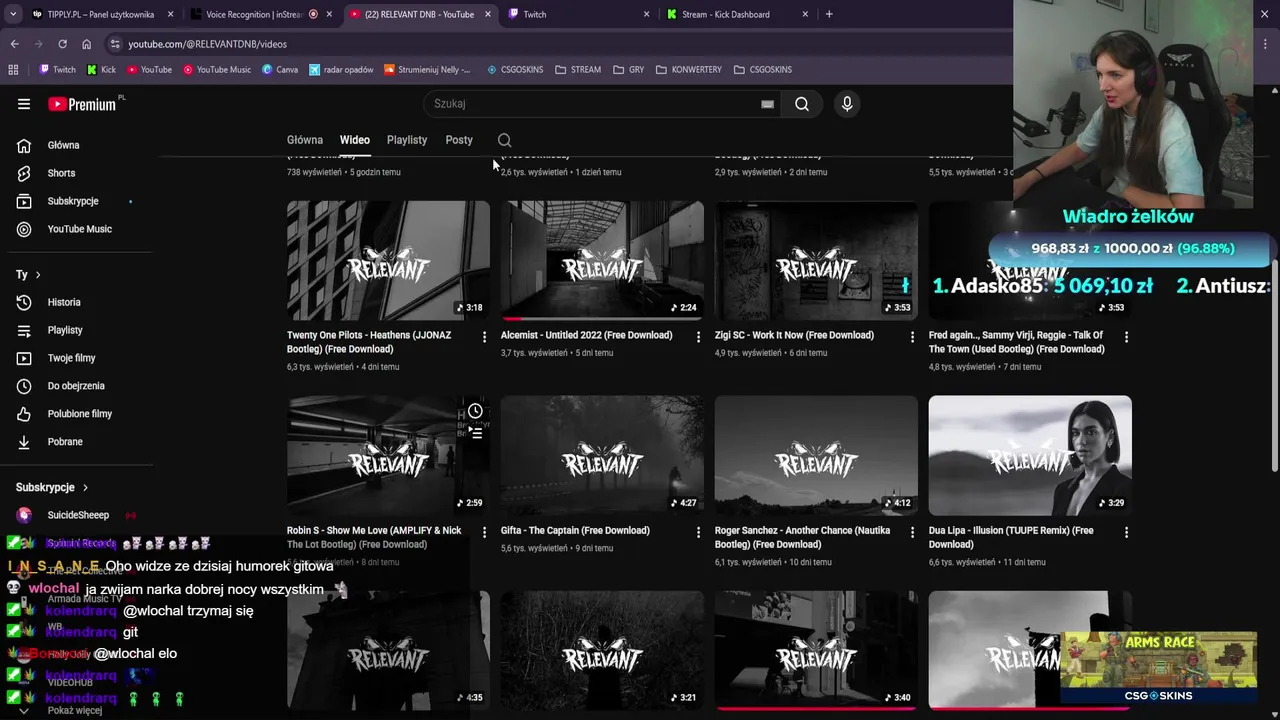Open options menu for Robin S video
Viewport: 1280px width, 720px height.
tap(484, 532)
